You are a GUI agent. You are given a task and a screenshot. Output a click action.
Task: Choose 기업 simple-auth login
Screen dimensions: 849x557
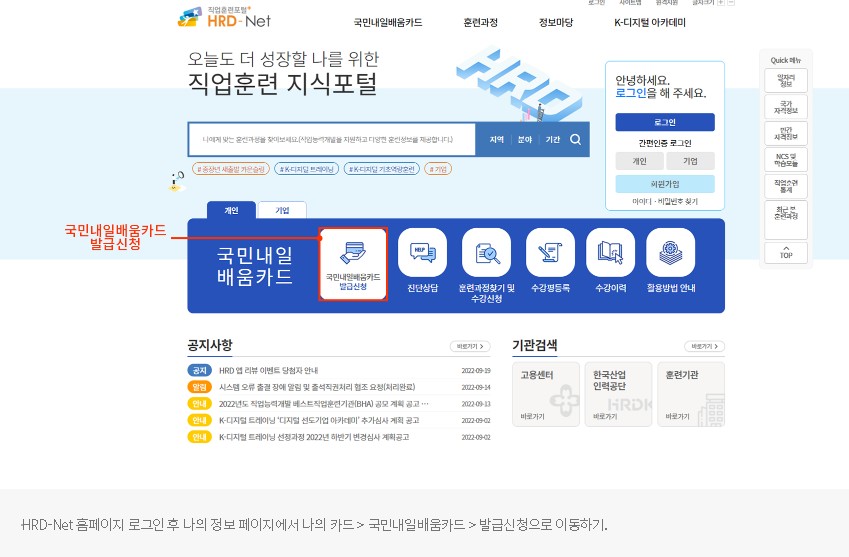point(690,161)
